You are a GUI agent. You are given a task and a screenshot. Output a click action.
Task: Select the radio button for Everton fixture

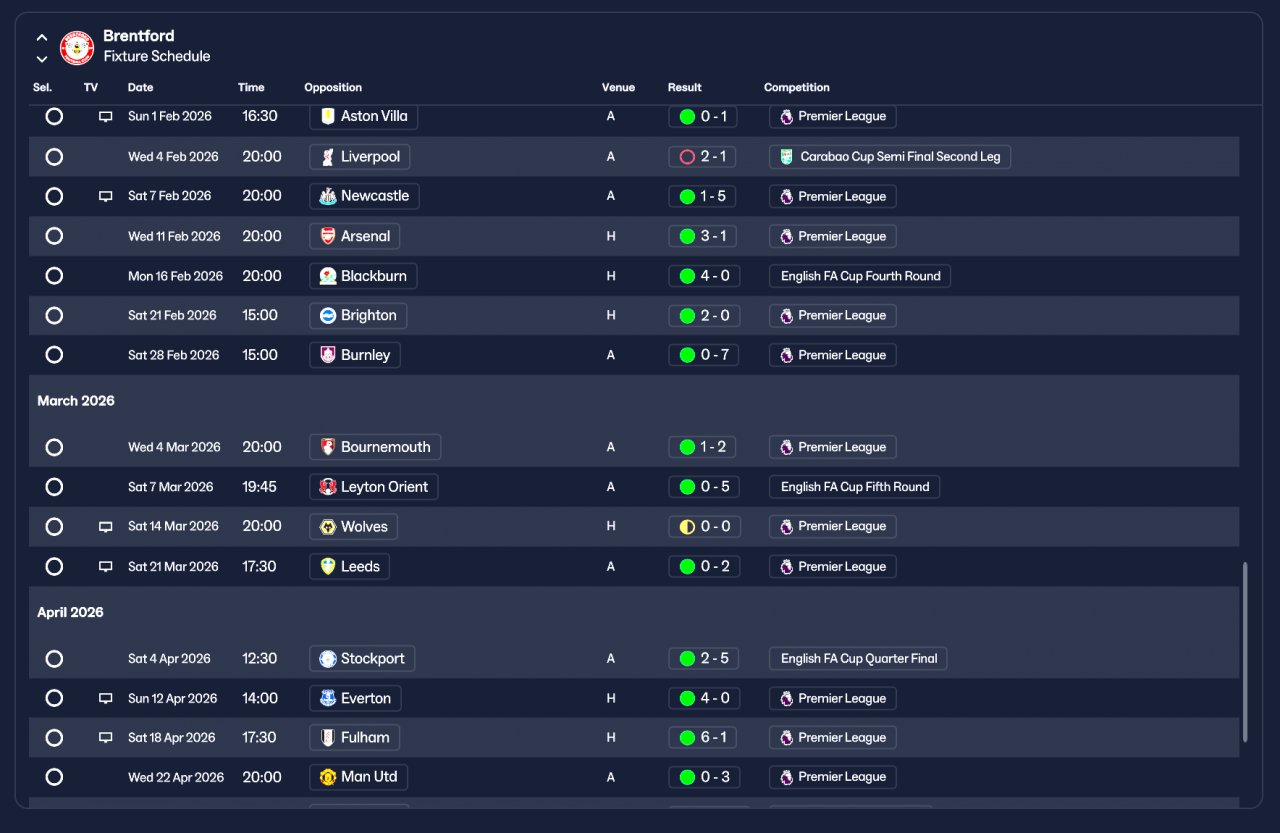coord(54,698)
